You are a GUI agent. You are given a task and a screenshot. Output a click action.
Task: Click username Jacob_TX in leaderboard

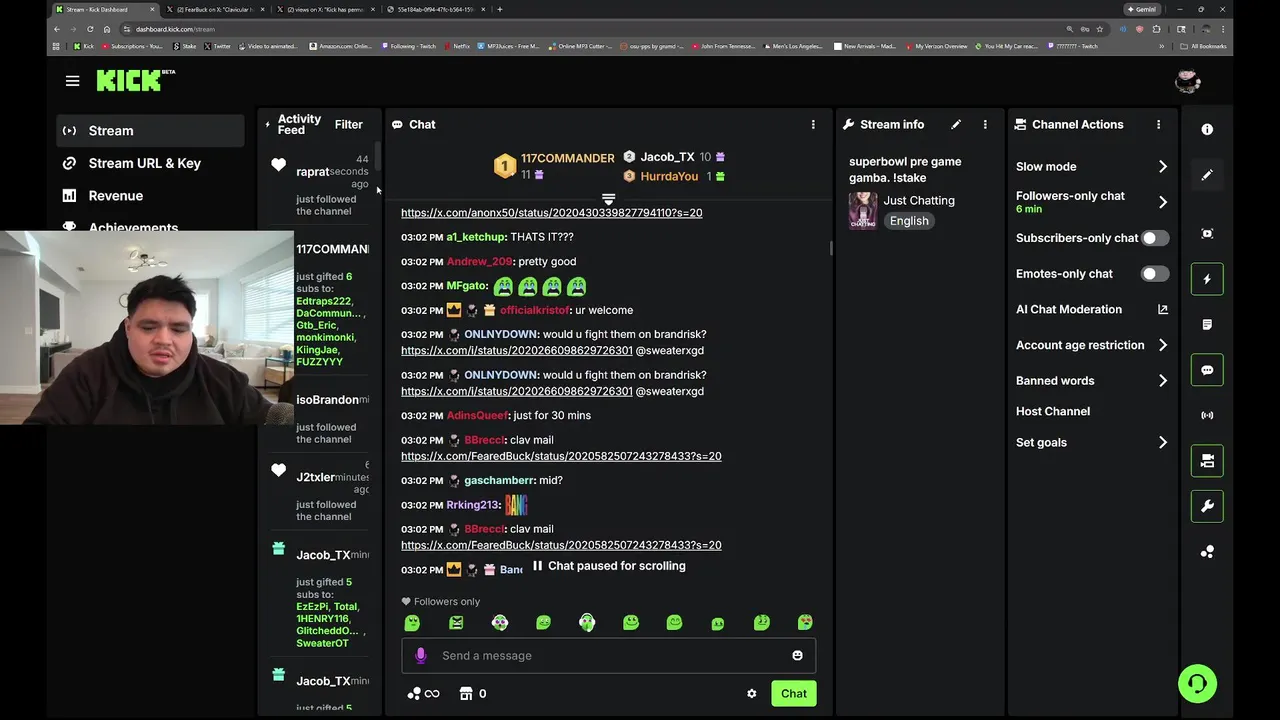coord(667,157)
